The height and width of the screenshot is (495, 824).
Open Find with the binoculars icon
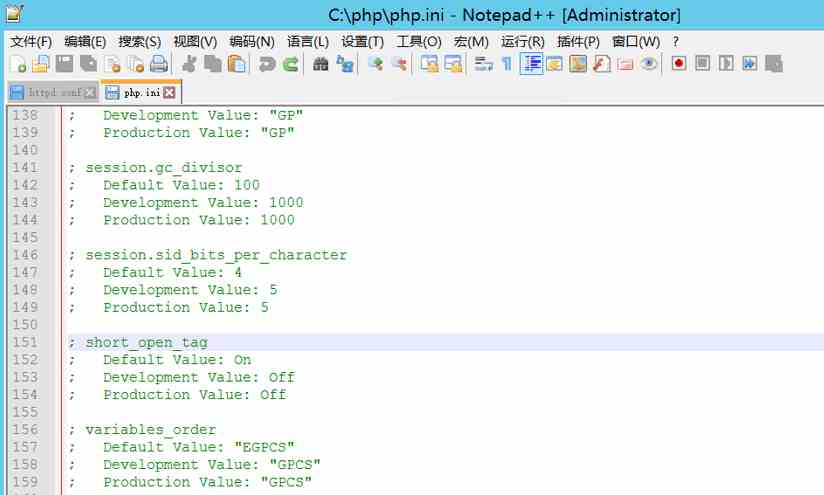pos(321,64)
